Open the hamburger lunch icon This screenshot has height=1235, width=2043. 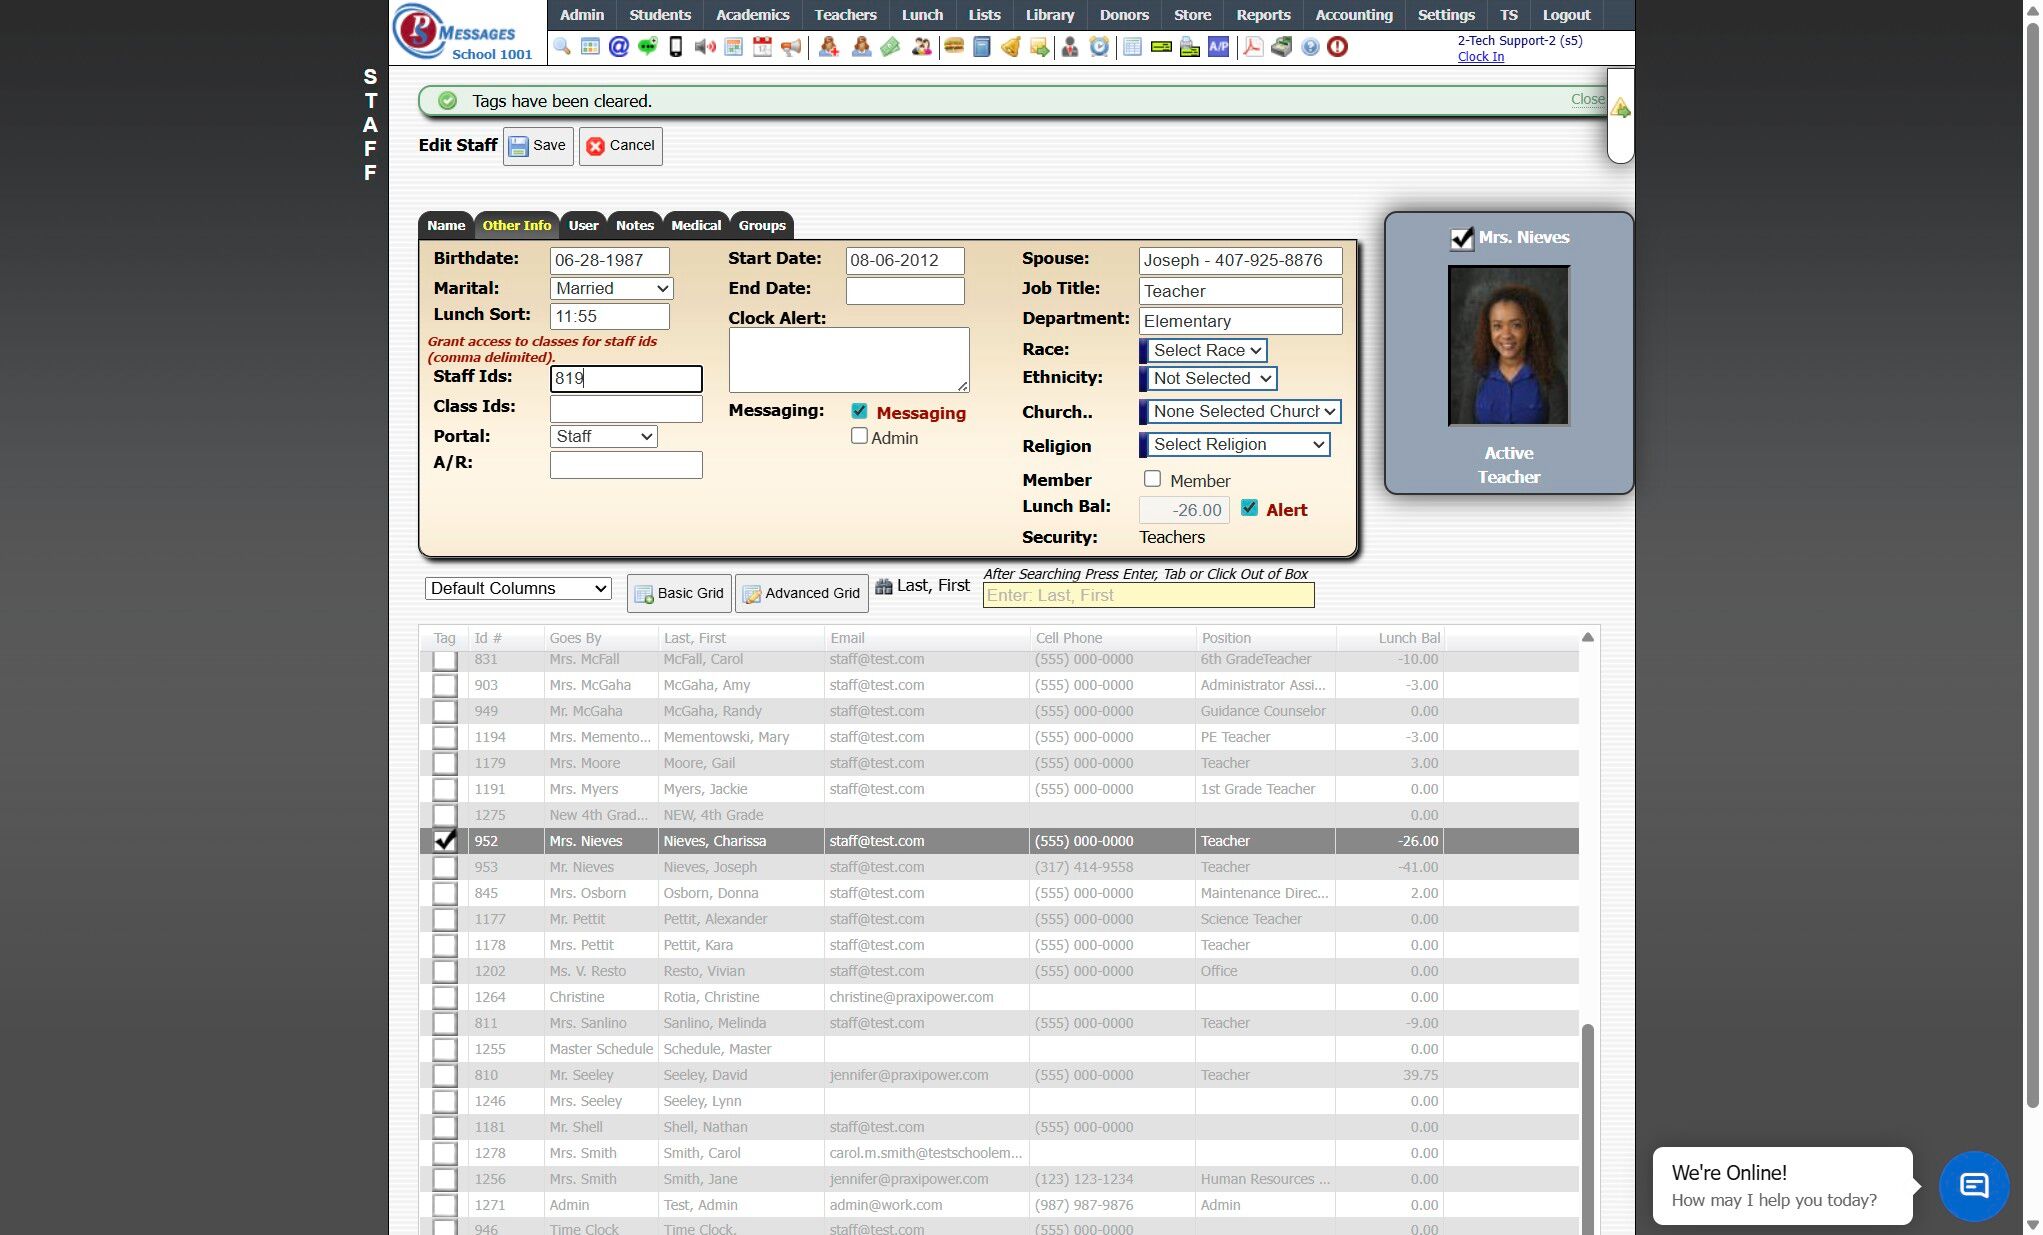pos(953,47)
